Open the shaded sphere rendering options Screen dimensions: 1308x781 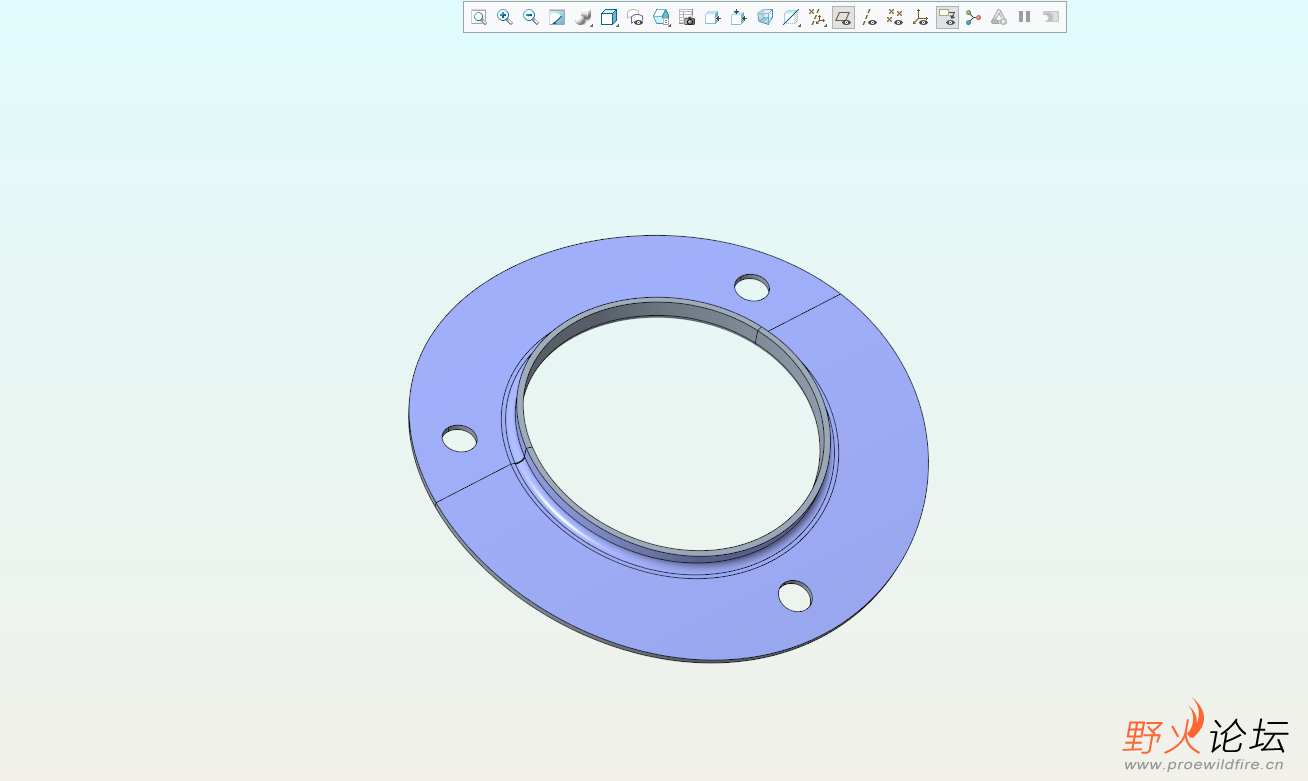[583, 17]
